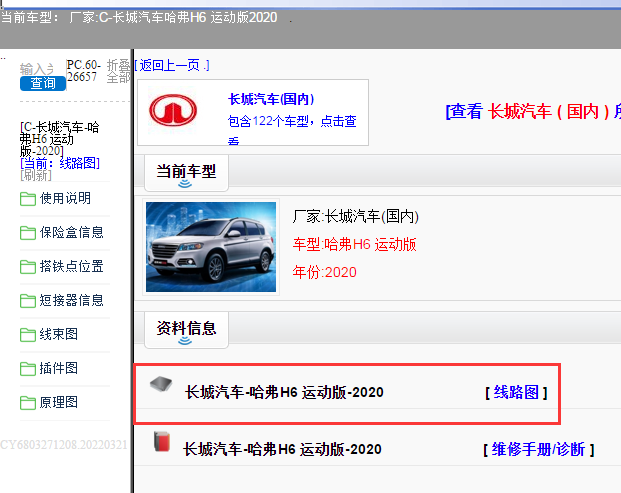Image resolution: width=621 pixels, height=493 pixels.
Task: Open 保险盒信息 tree item
Action: [x=71, y=232]
